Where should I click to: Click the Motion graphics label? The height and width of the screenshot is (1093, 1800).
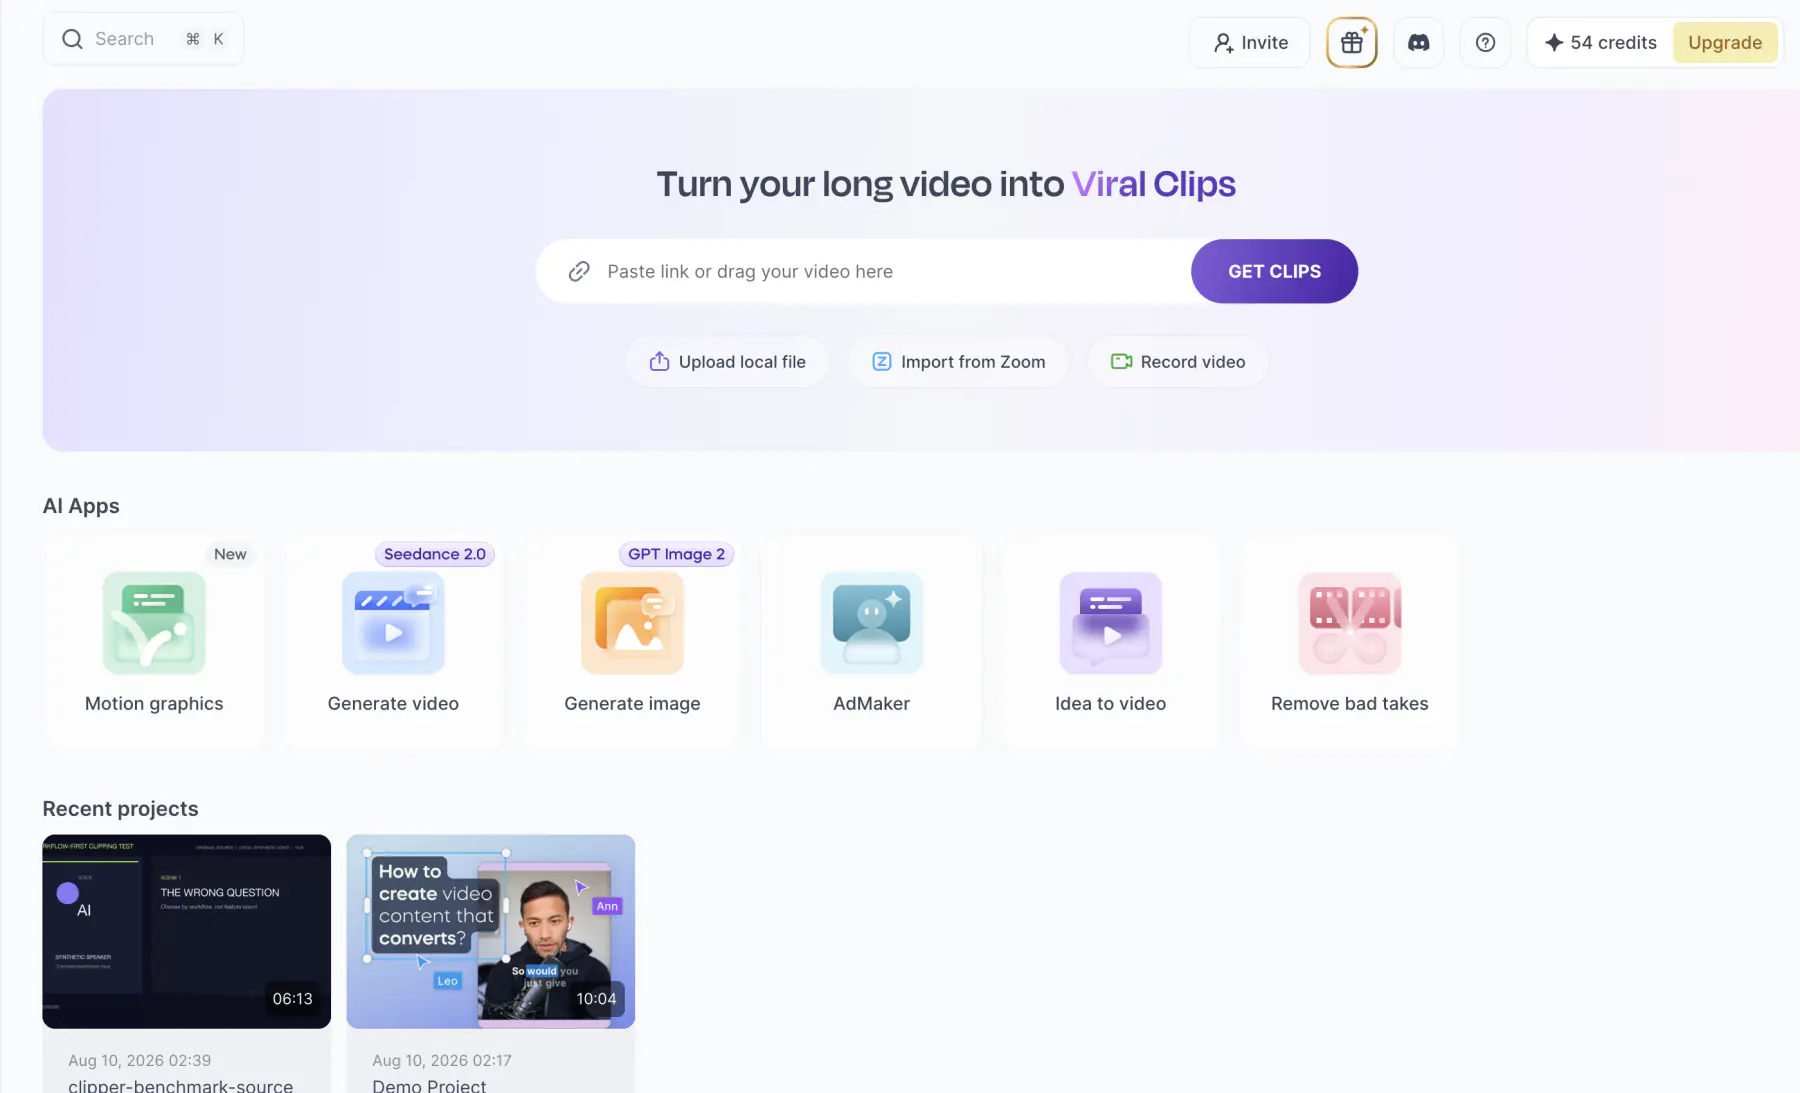[154, 703]
